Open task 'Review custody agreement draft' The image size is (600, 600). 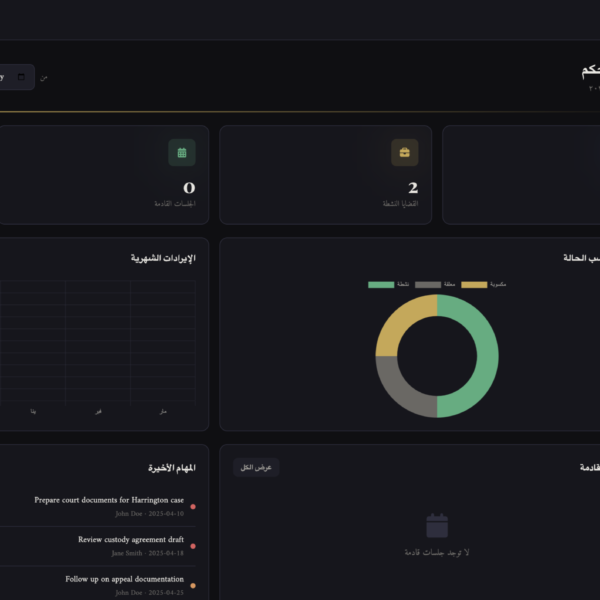pyautogui.click(x=131, y=540)
